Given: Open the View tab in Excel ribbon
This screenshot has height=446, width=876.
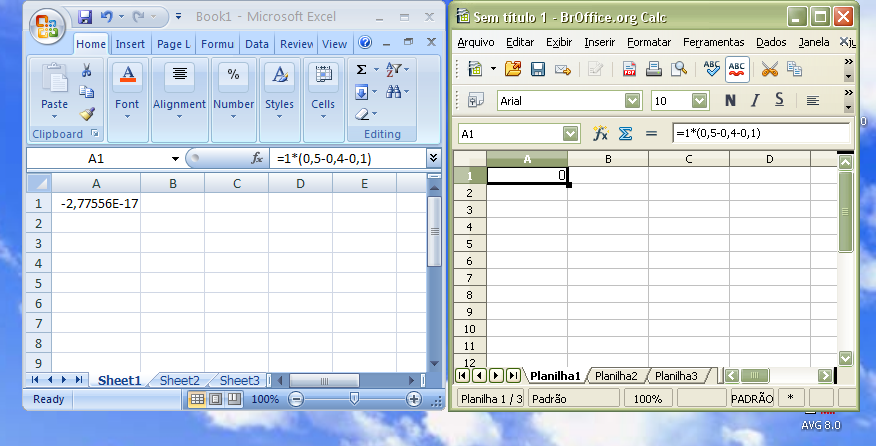Looking at the screenshot, I should [335, 44].
